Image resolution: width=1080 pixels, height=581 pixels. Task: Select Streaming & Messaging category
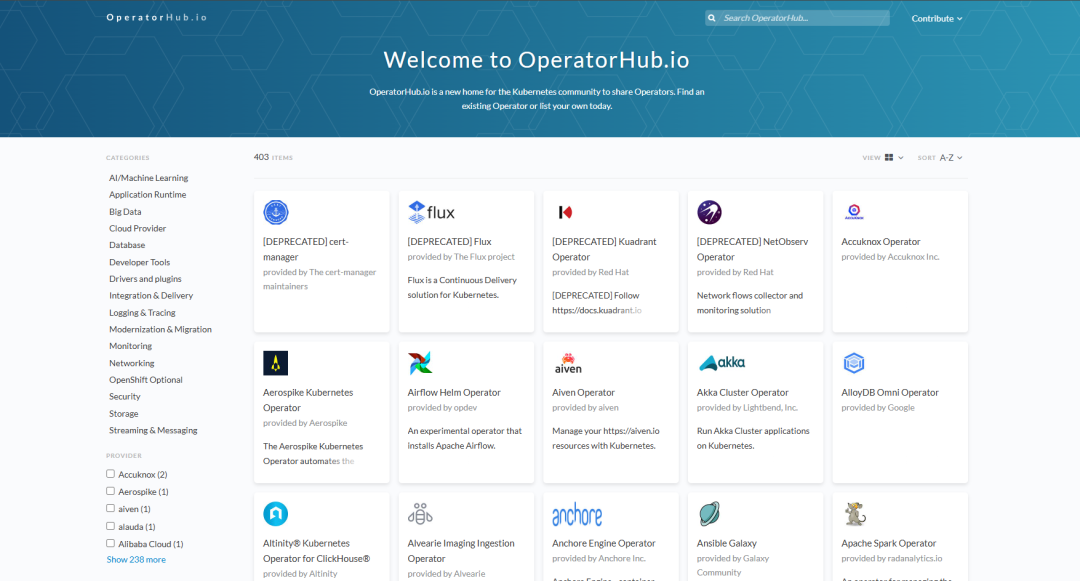tap(153, 430)
